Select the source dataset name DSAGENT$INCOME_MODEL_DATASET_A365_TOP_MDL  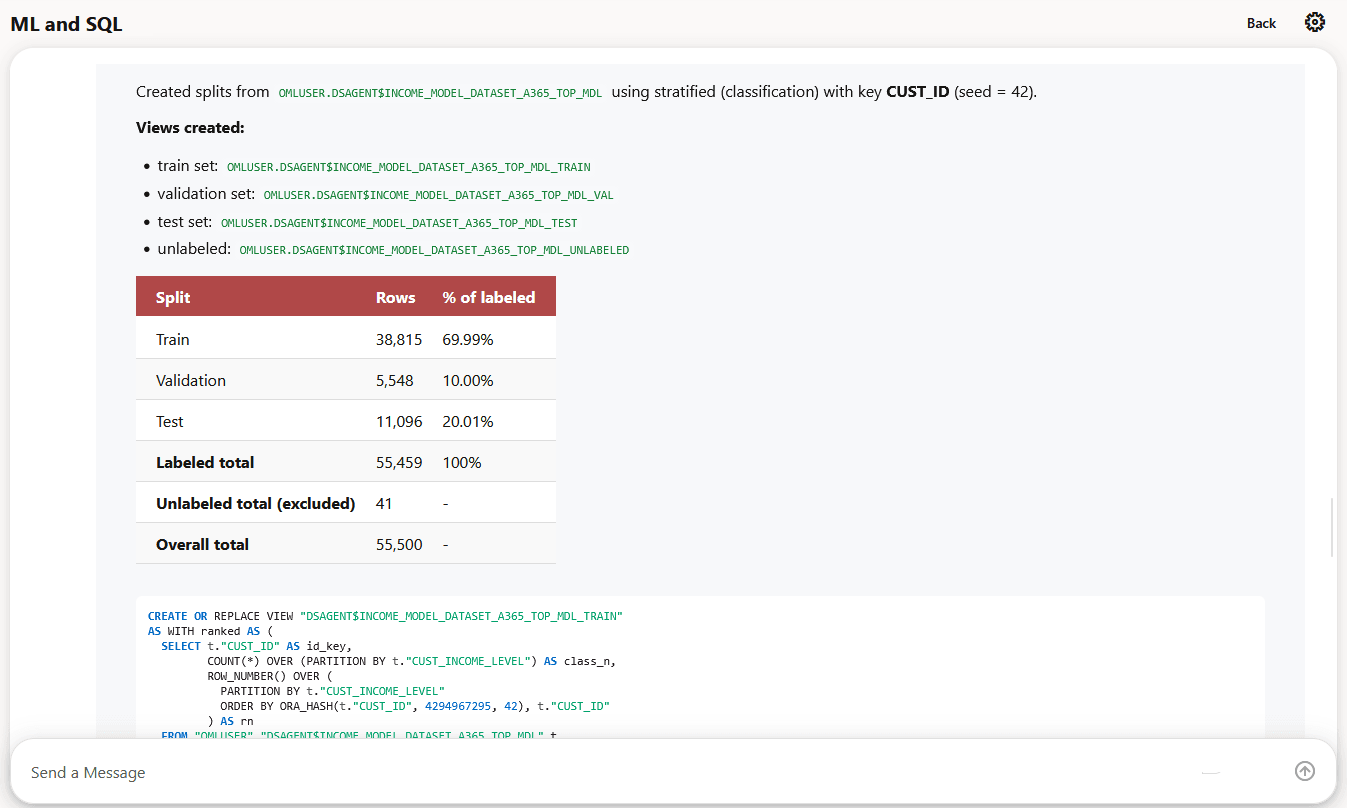[440, 93]
